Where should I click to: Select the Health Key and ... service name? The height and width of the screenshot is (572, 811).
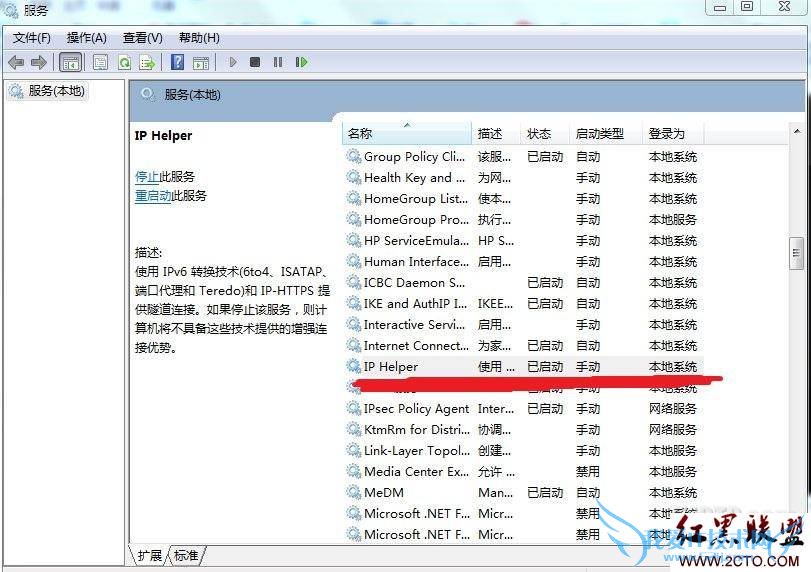[414, 178]
